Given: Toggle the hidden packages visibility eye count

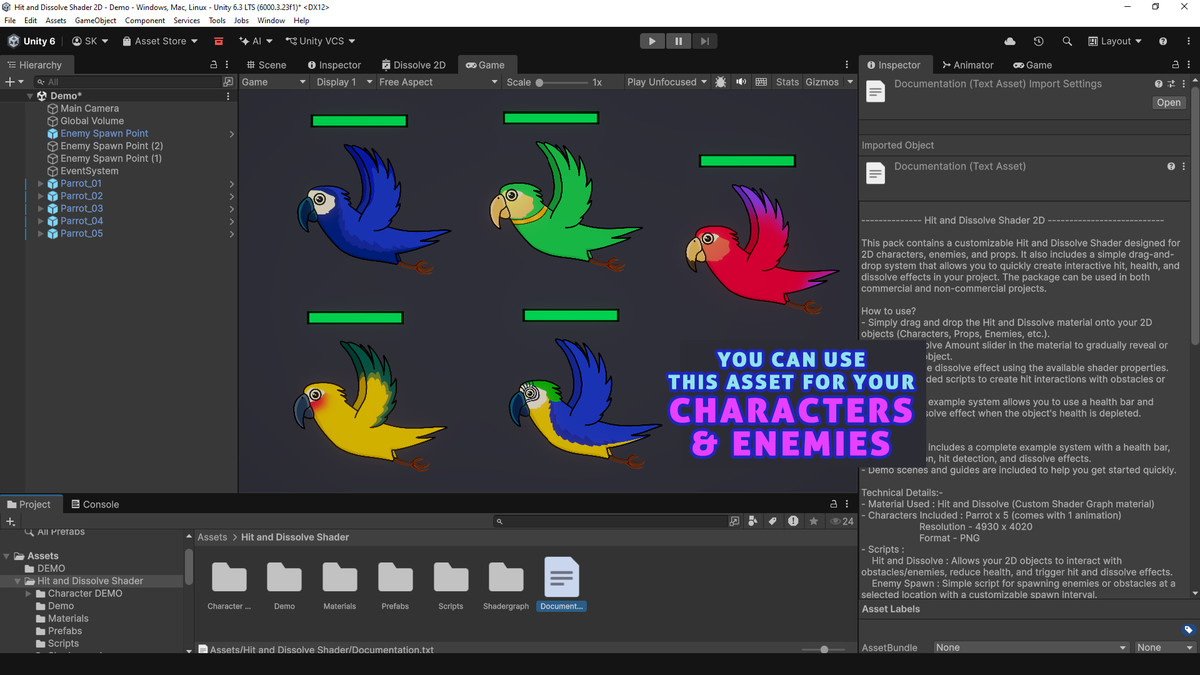Looking at the screenshot, I should (x=843, y=521).
